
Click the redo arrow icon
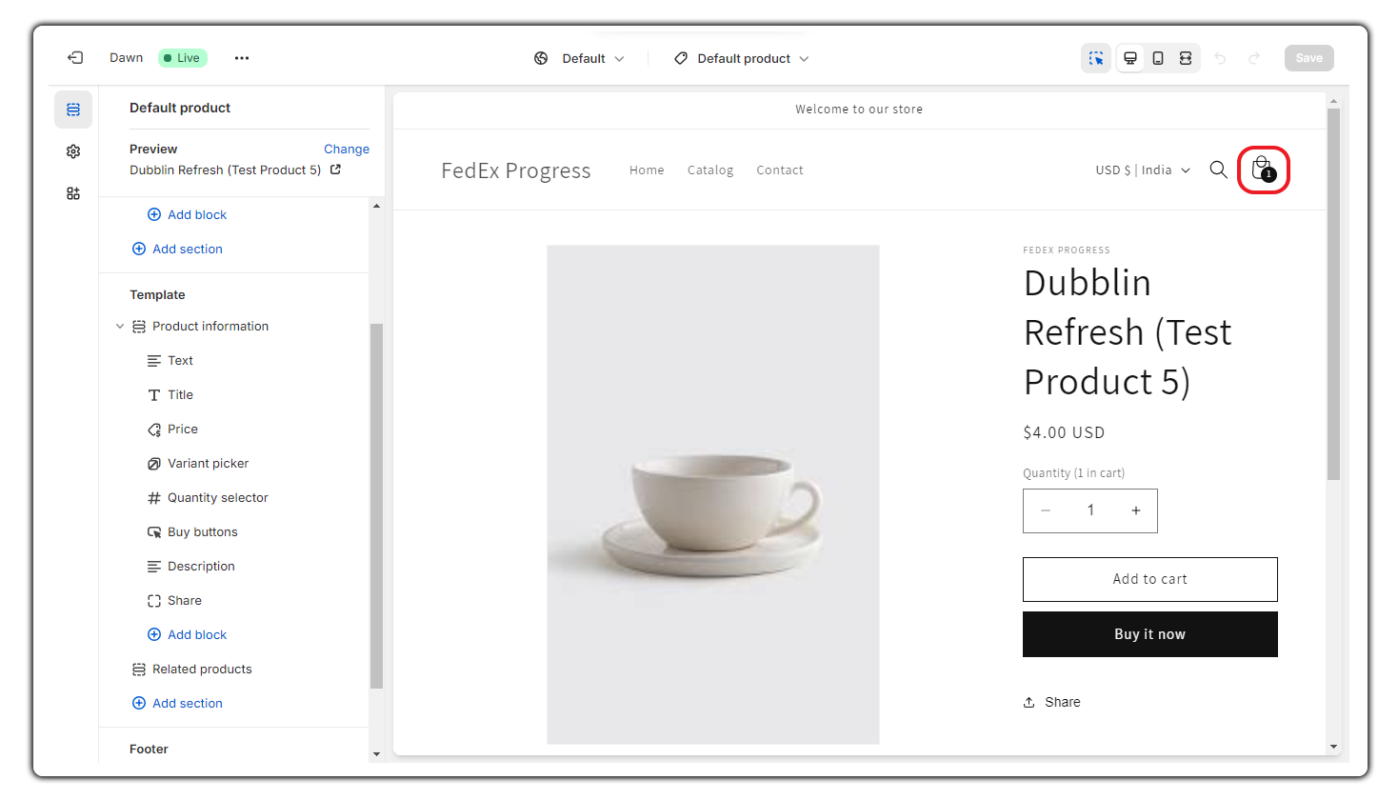pos(1254,58)
